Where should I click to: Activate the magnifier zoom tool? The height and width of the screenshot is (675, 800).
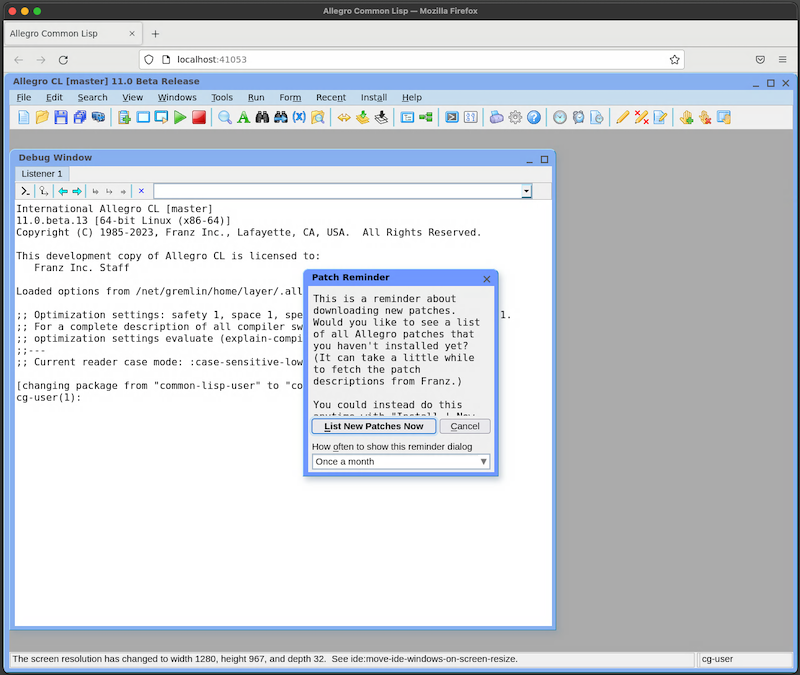pyautogui.click(x=222, y=117)
